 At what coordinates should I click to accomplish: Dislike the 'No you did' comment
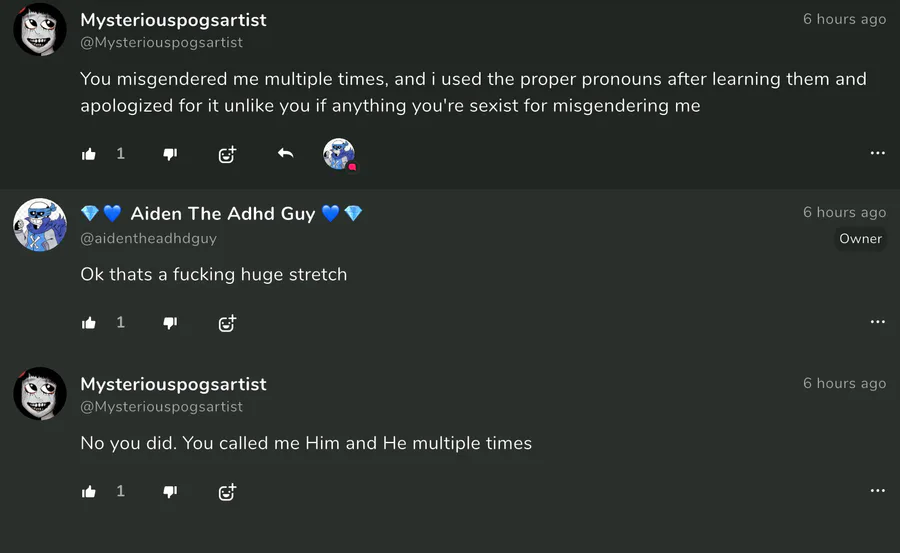click(x=170, y=491)
